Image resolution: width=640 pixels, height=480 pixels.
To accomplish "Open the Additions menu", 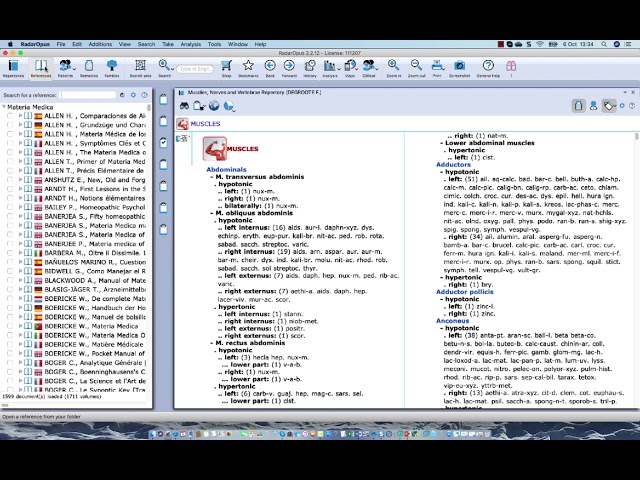I will pyautogui.click(x=100, y=44).
